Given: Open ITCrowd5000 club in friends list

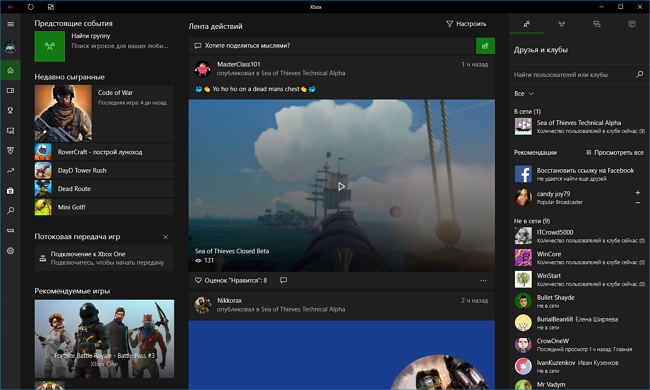Looking at the screenshot, I should (579, 236).
